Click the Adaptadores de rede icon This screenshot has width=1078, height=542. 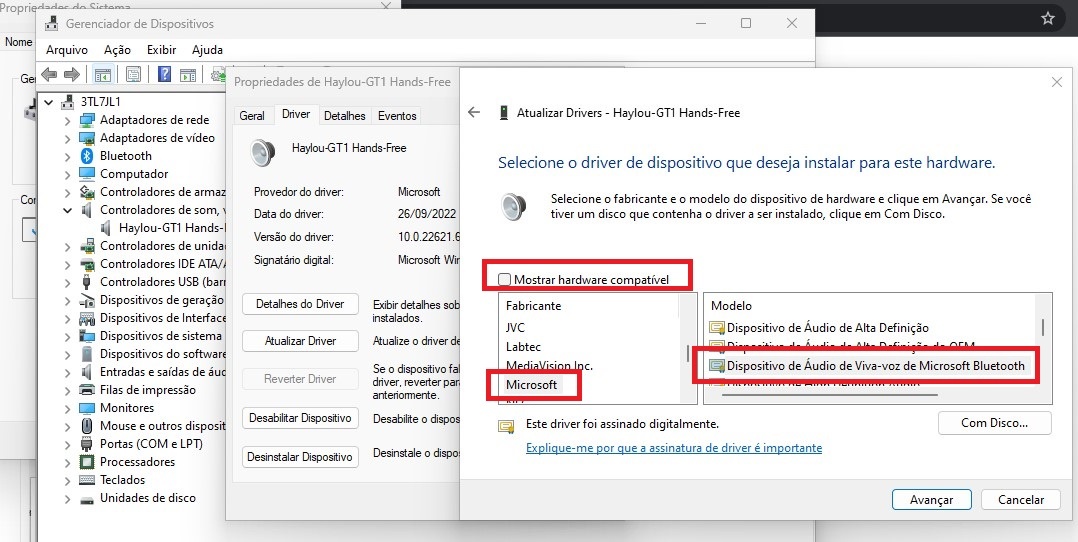click(87, 120)
